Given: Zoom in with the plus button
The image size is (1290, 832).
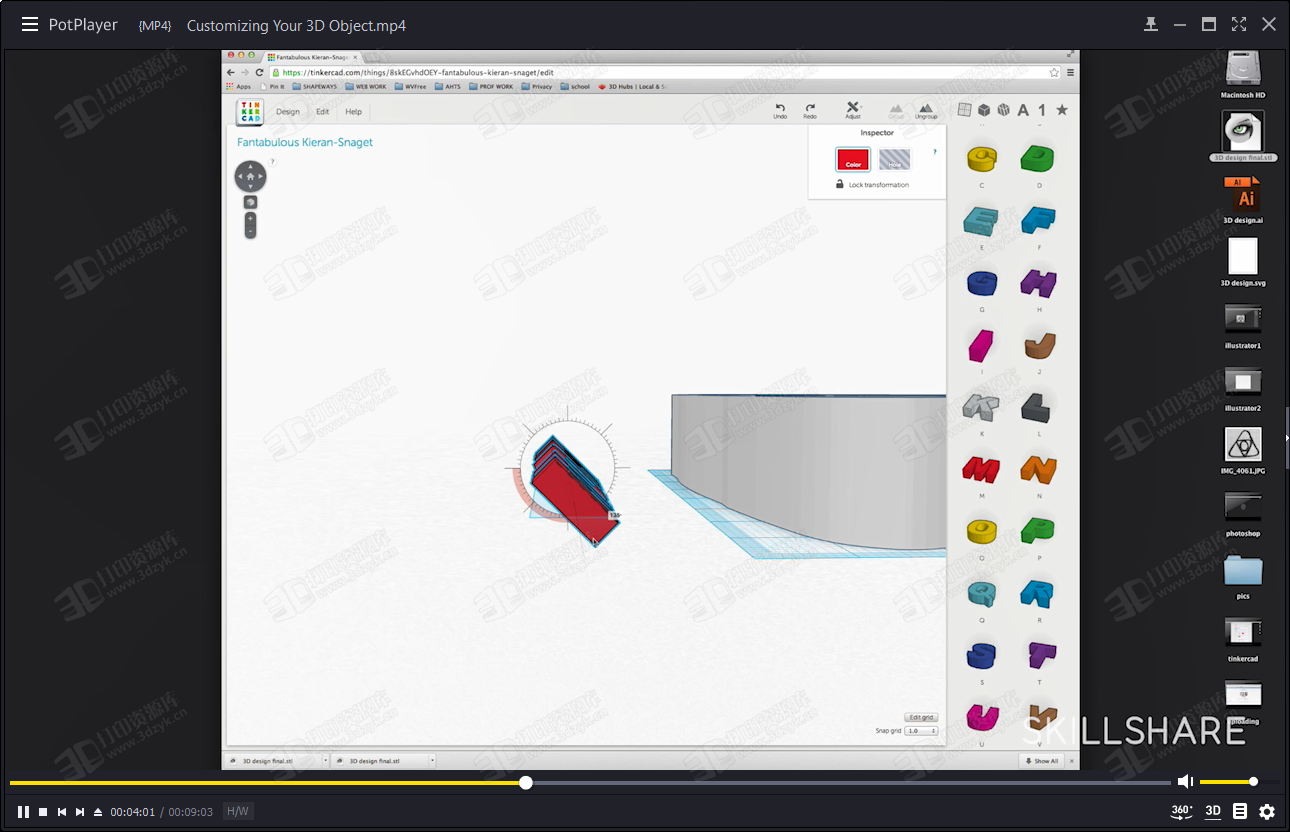Looking at the screenshot, I should (x=250, y=218).
